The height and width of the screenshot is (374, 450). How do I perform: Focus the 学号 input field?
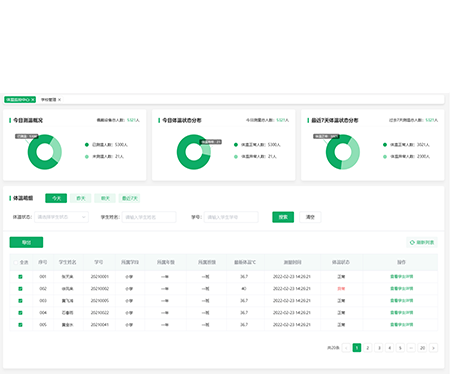(231, 217)
